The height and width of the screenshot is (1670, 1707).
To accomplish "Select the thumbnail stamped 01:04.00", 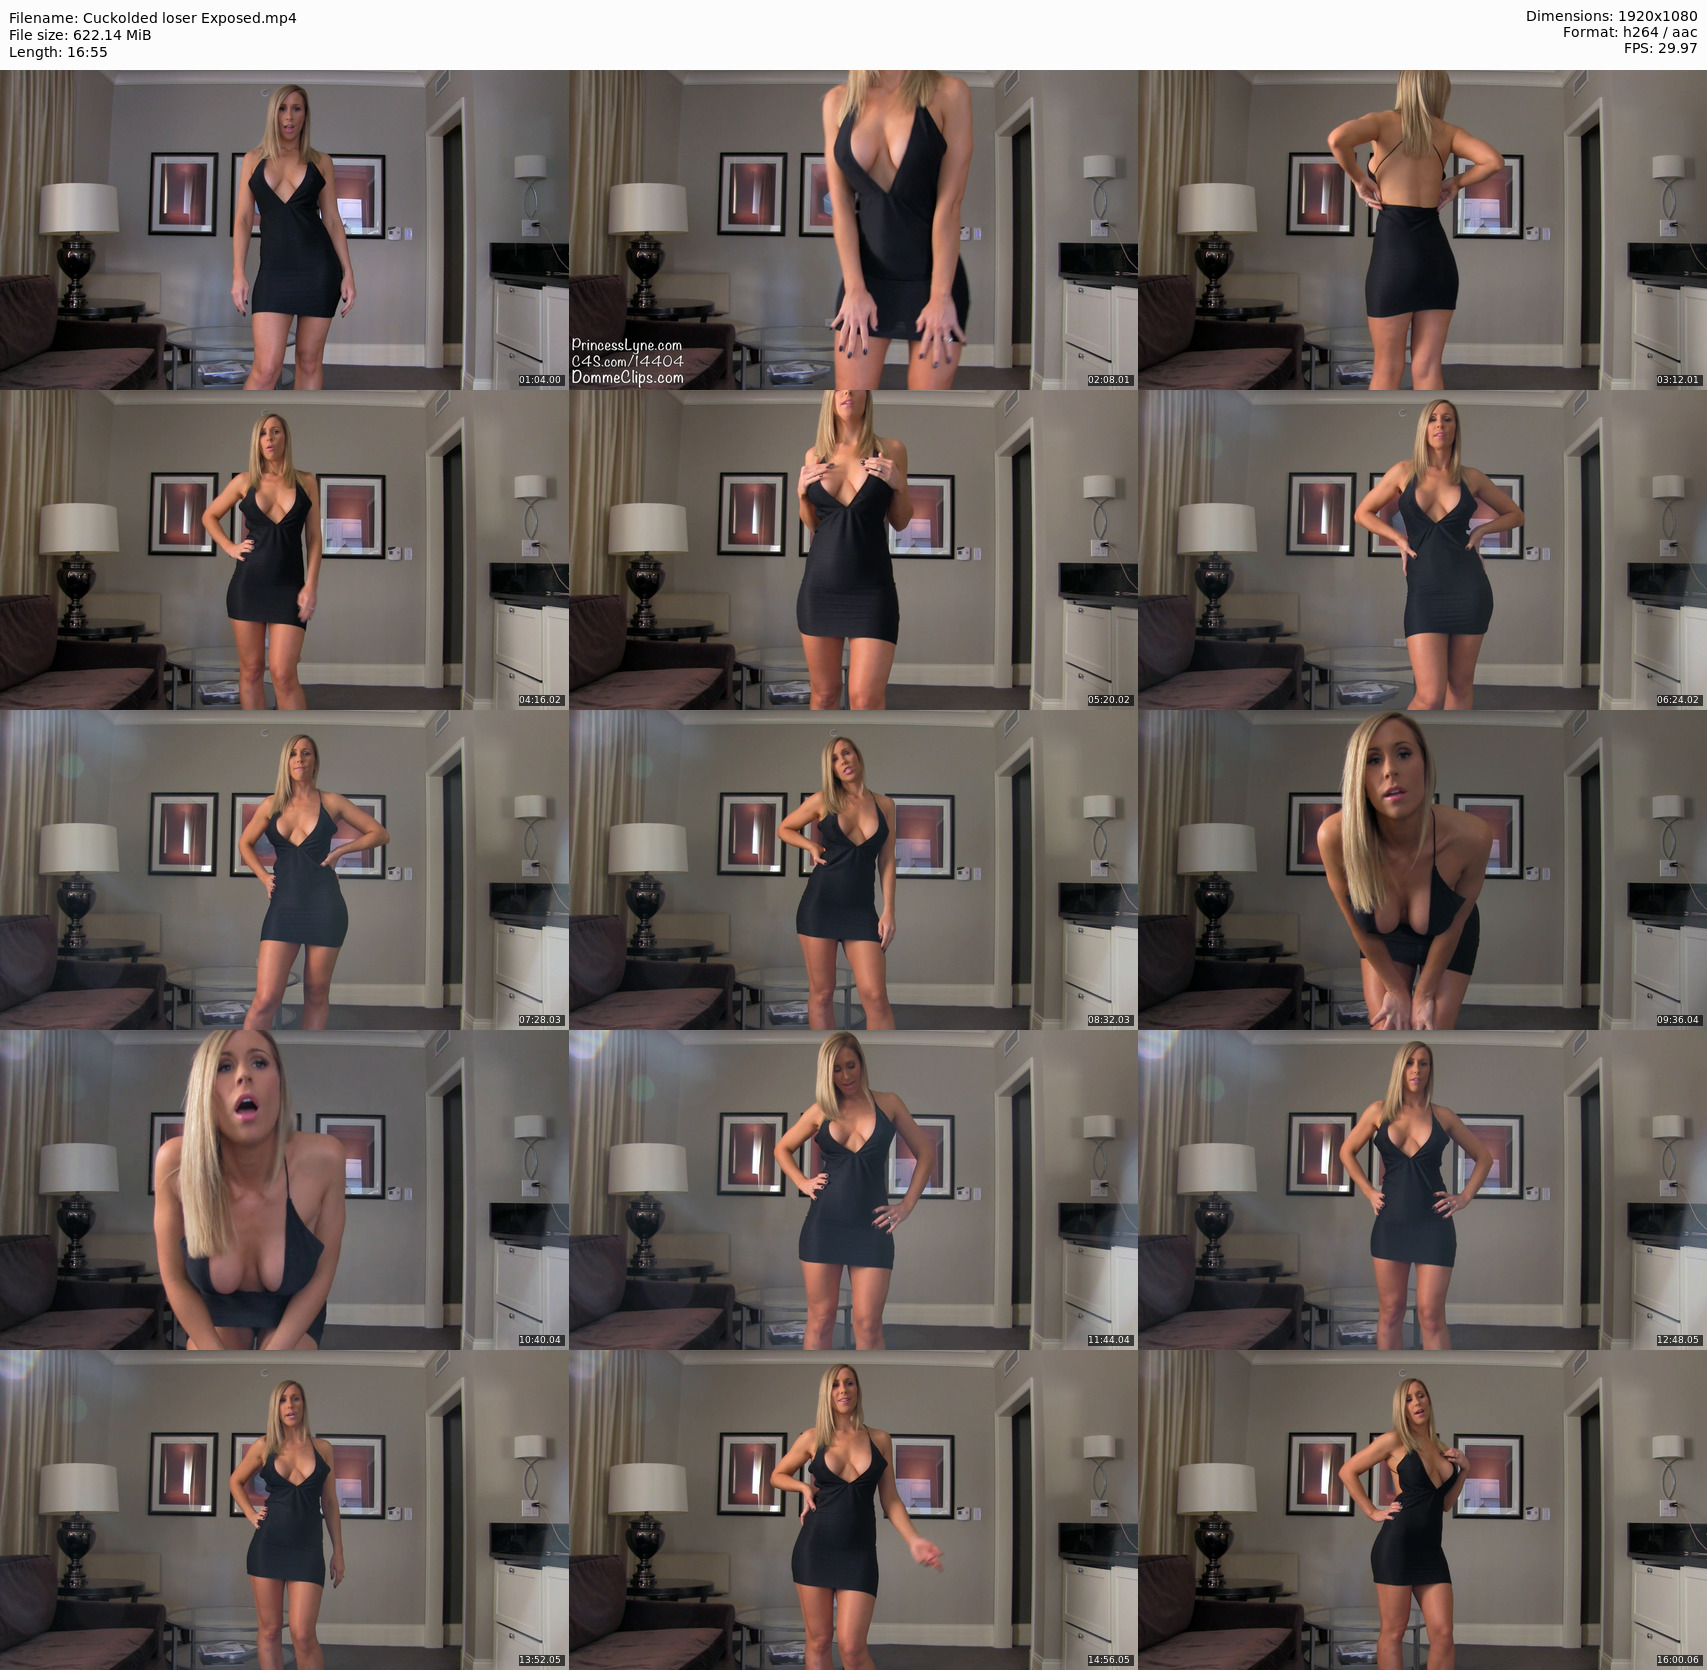I will (x=284, y=230).
